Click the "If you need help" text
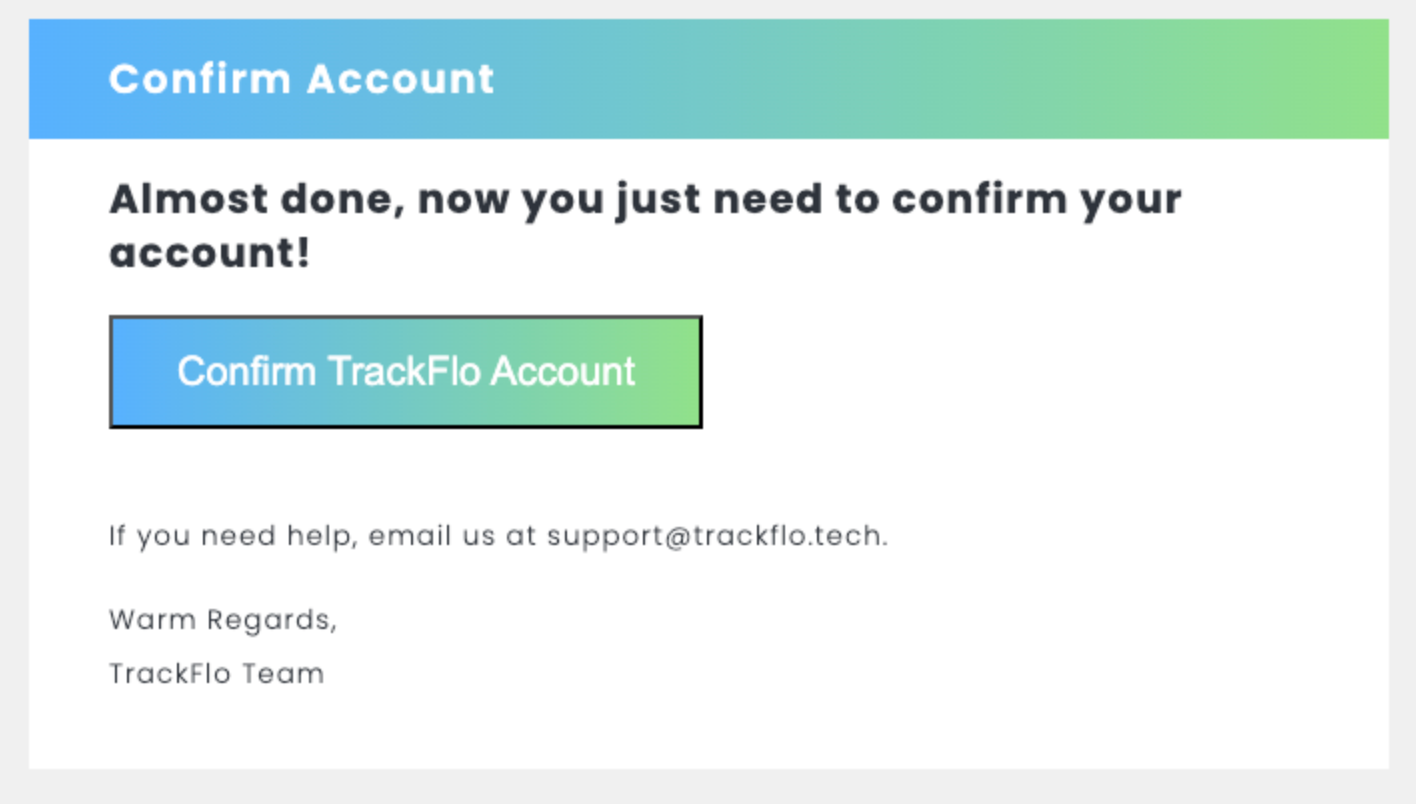1416x804 pixels. [x=232, y=536]
